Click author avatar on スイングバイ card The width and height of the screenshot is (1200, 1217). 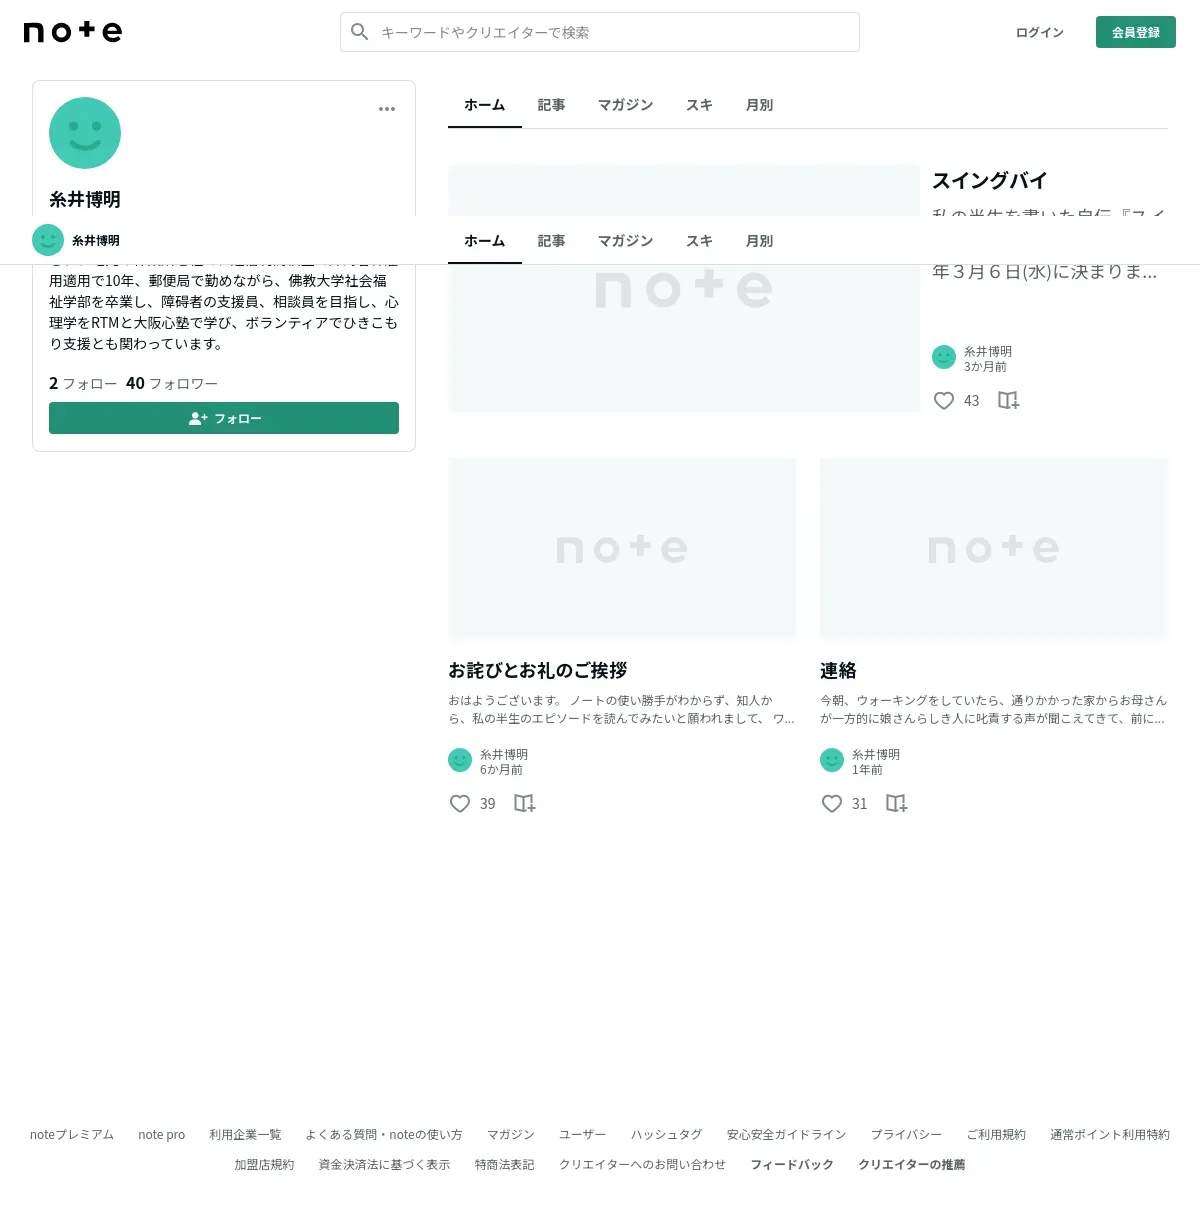[944, 357]
